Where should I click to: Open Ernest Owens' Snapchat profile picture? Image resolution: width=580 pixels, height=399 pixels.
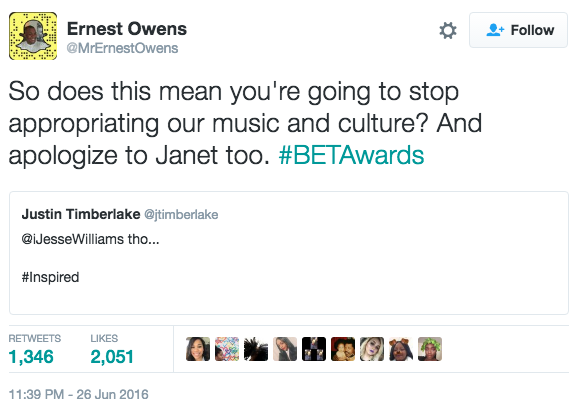pyautogui.click(x=33, y=36)
